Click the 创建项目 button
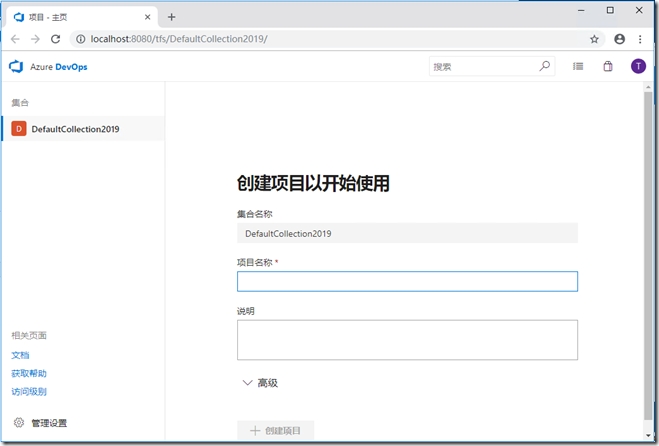This screenshot has height=446, width=659. 275,431
